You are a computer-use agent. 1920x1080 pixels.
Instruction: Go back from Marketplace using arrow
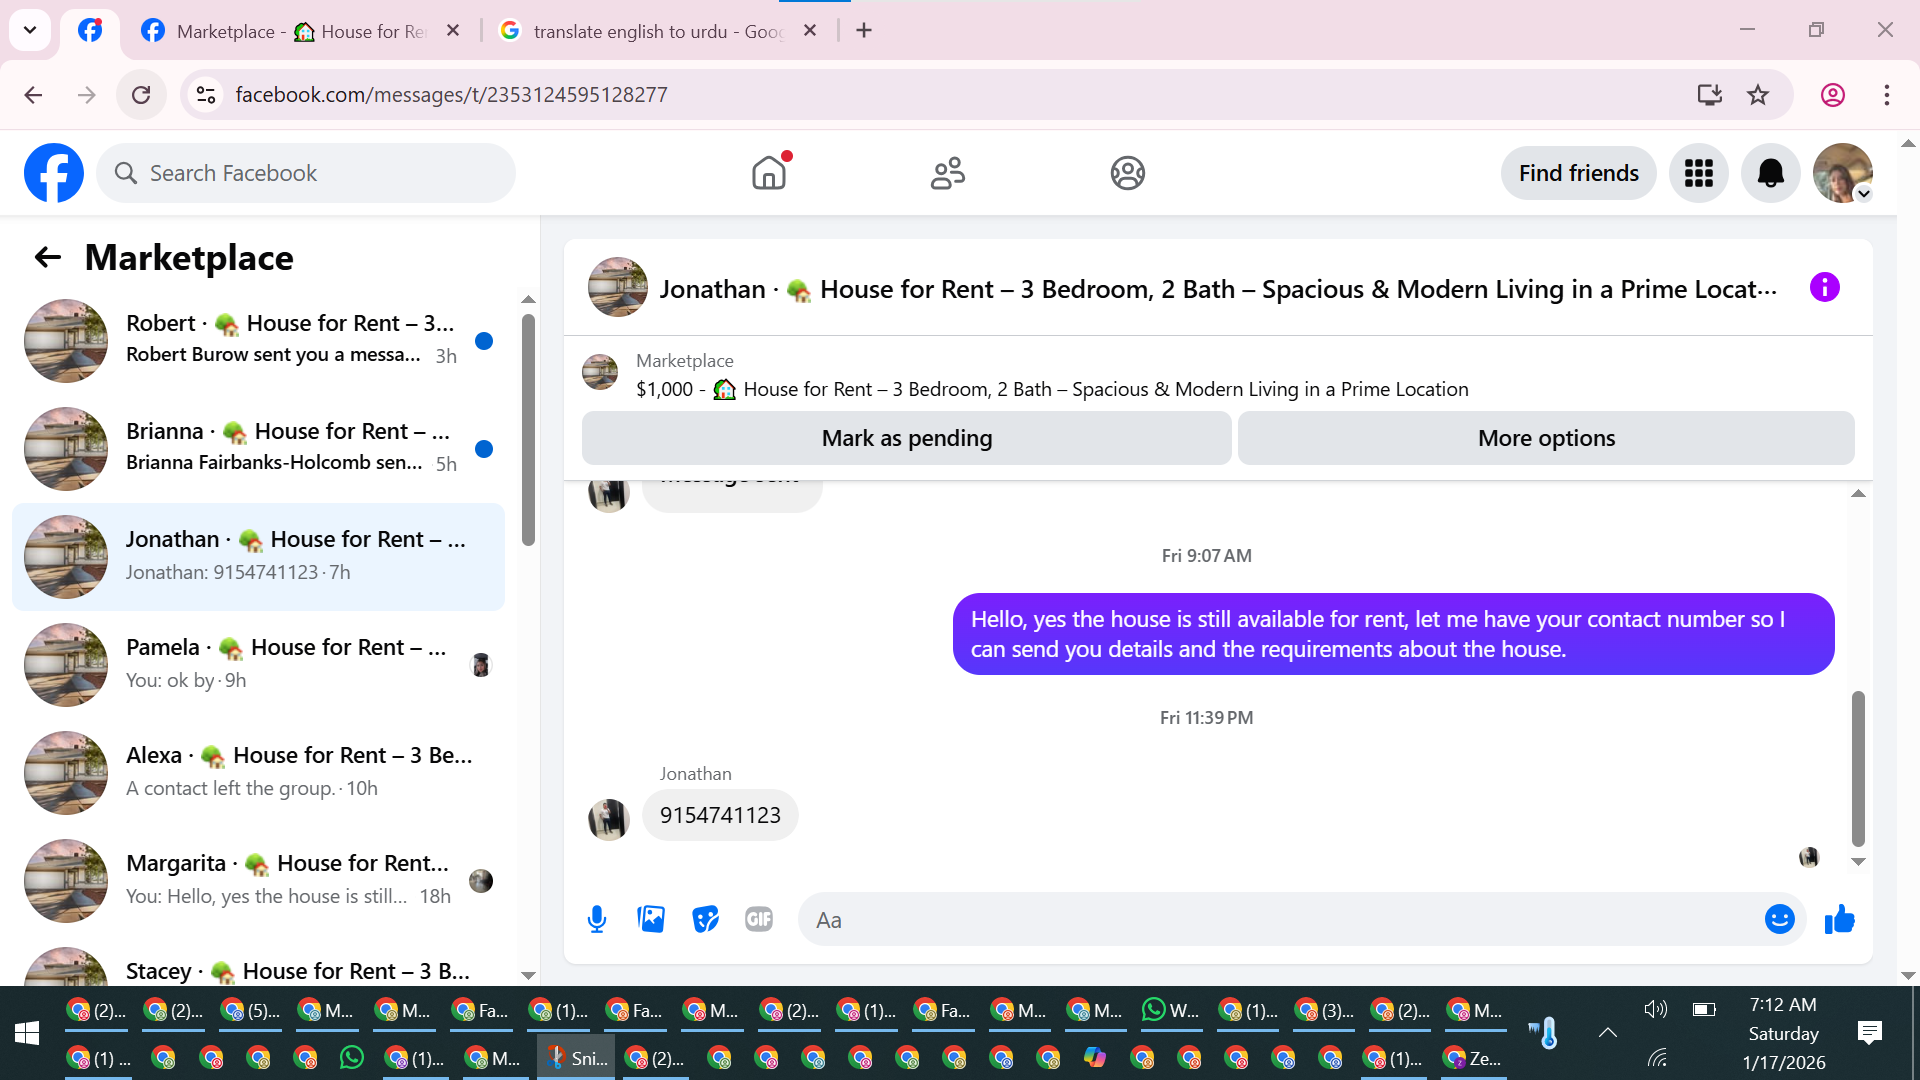tap(47, 258)
